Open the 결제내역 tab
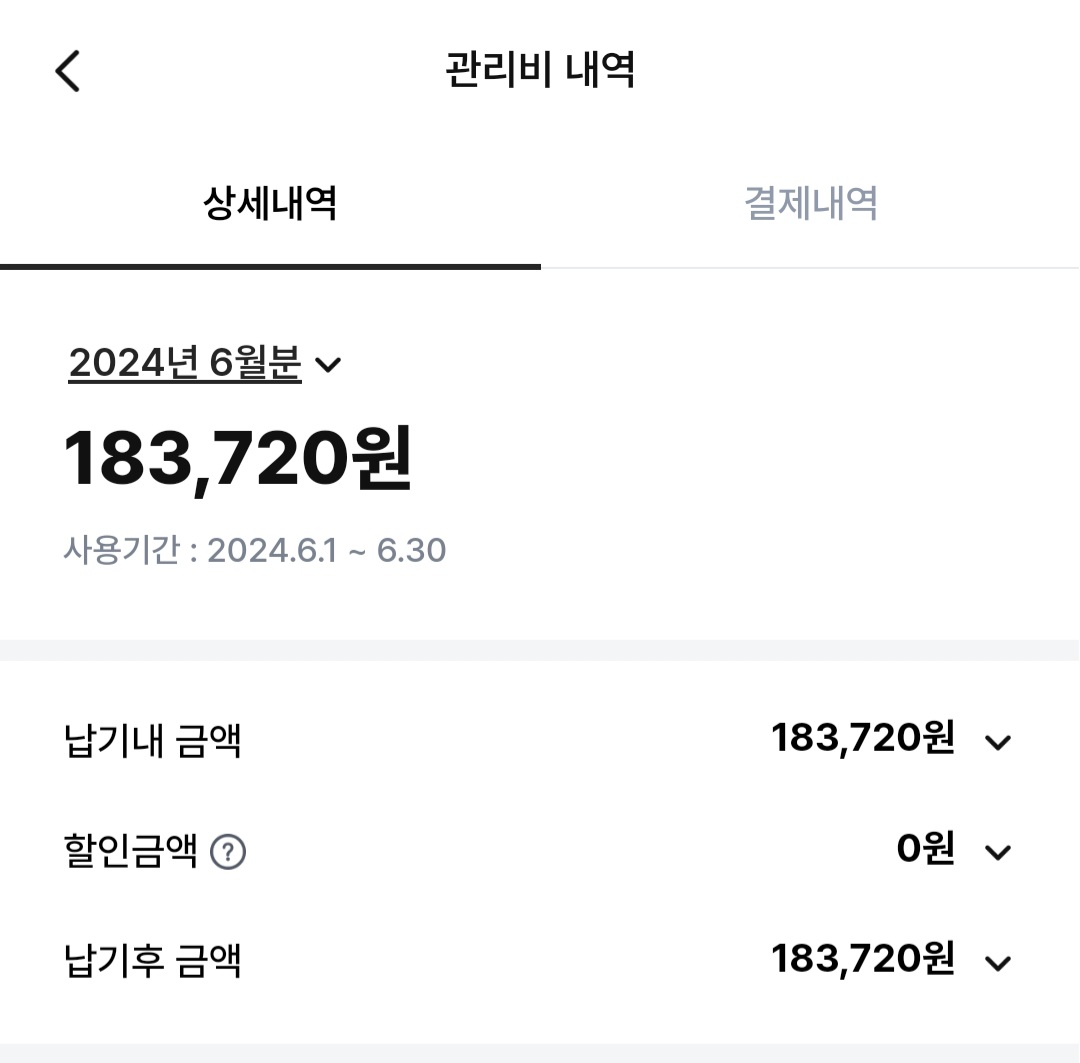The height and width of the screenshot is (1063, 1080). click(x=810, y=204)
